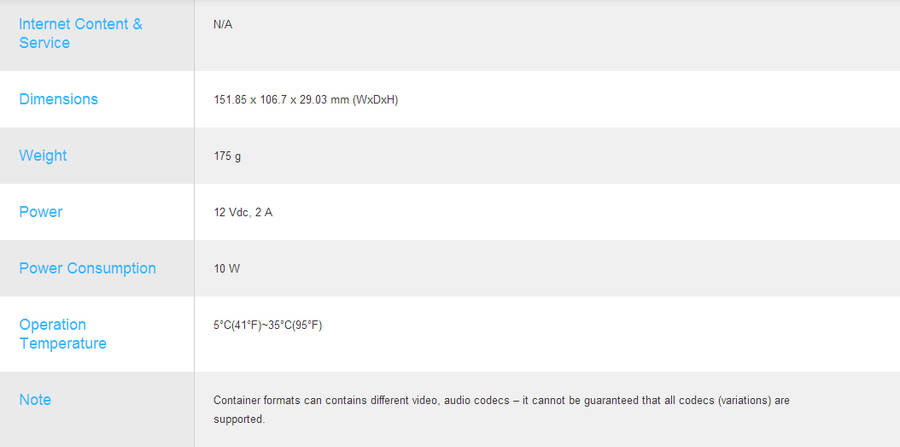Screen dimensions: 900x447
Task: Click the Note row label
Action: tap(35, 399)
